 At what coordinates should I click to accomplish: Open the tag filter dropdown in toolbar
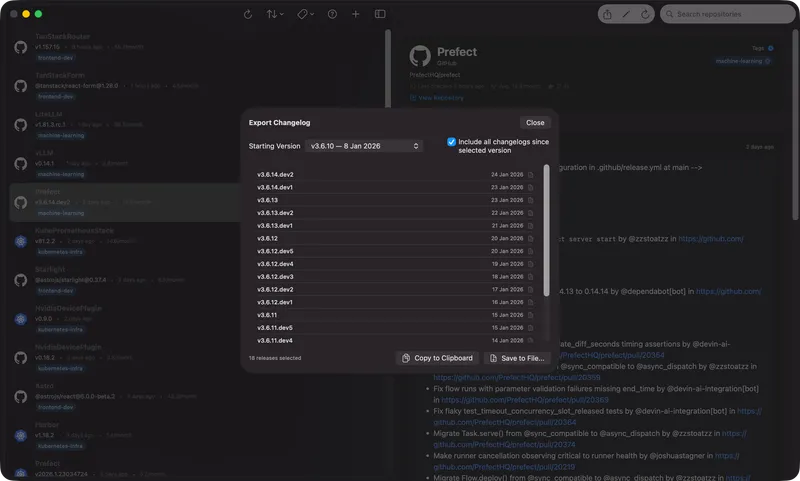tap(306, 14)
